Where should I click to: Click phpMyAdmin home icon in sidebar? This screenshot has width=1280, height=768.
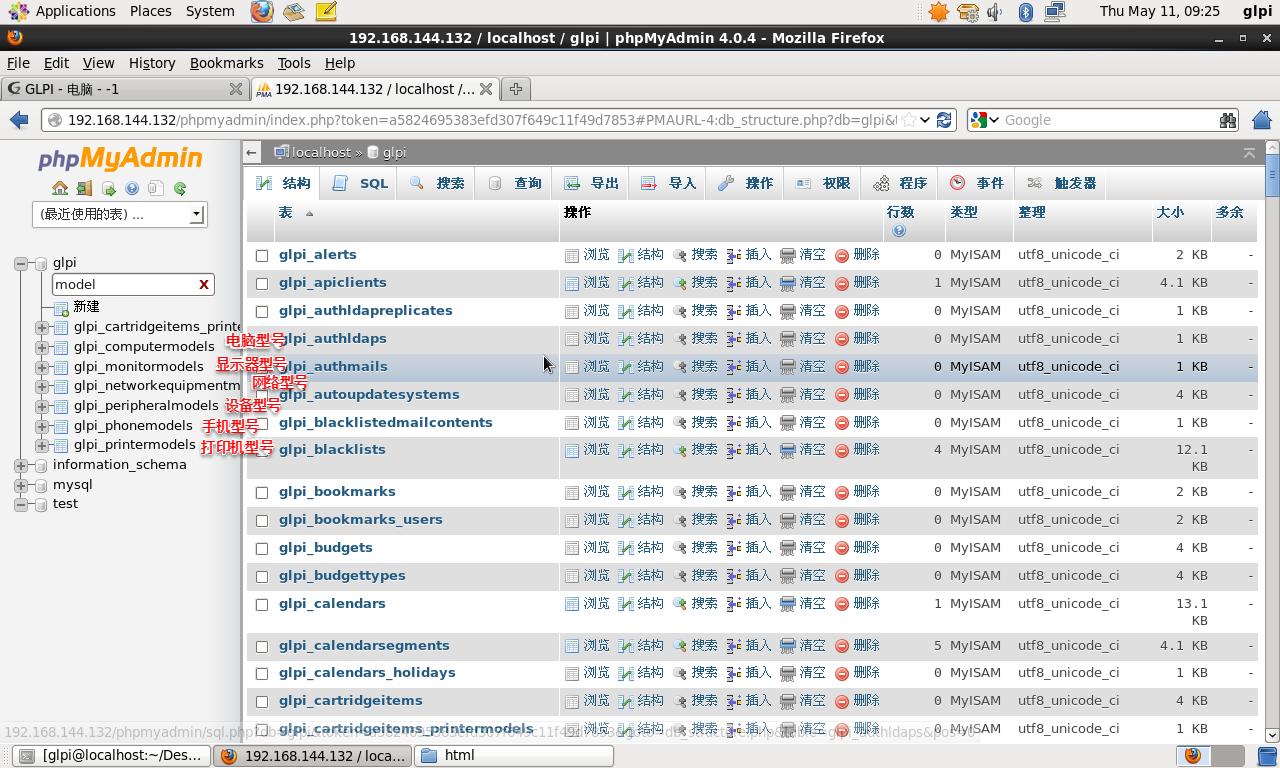pyautogui.click(x=60, y=188)
